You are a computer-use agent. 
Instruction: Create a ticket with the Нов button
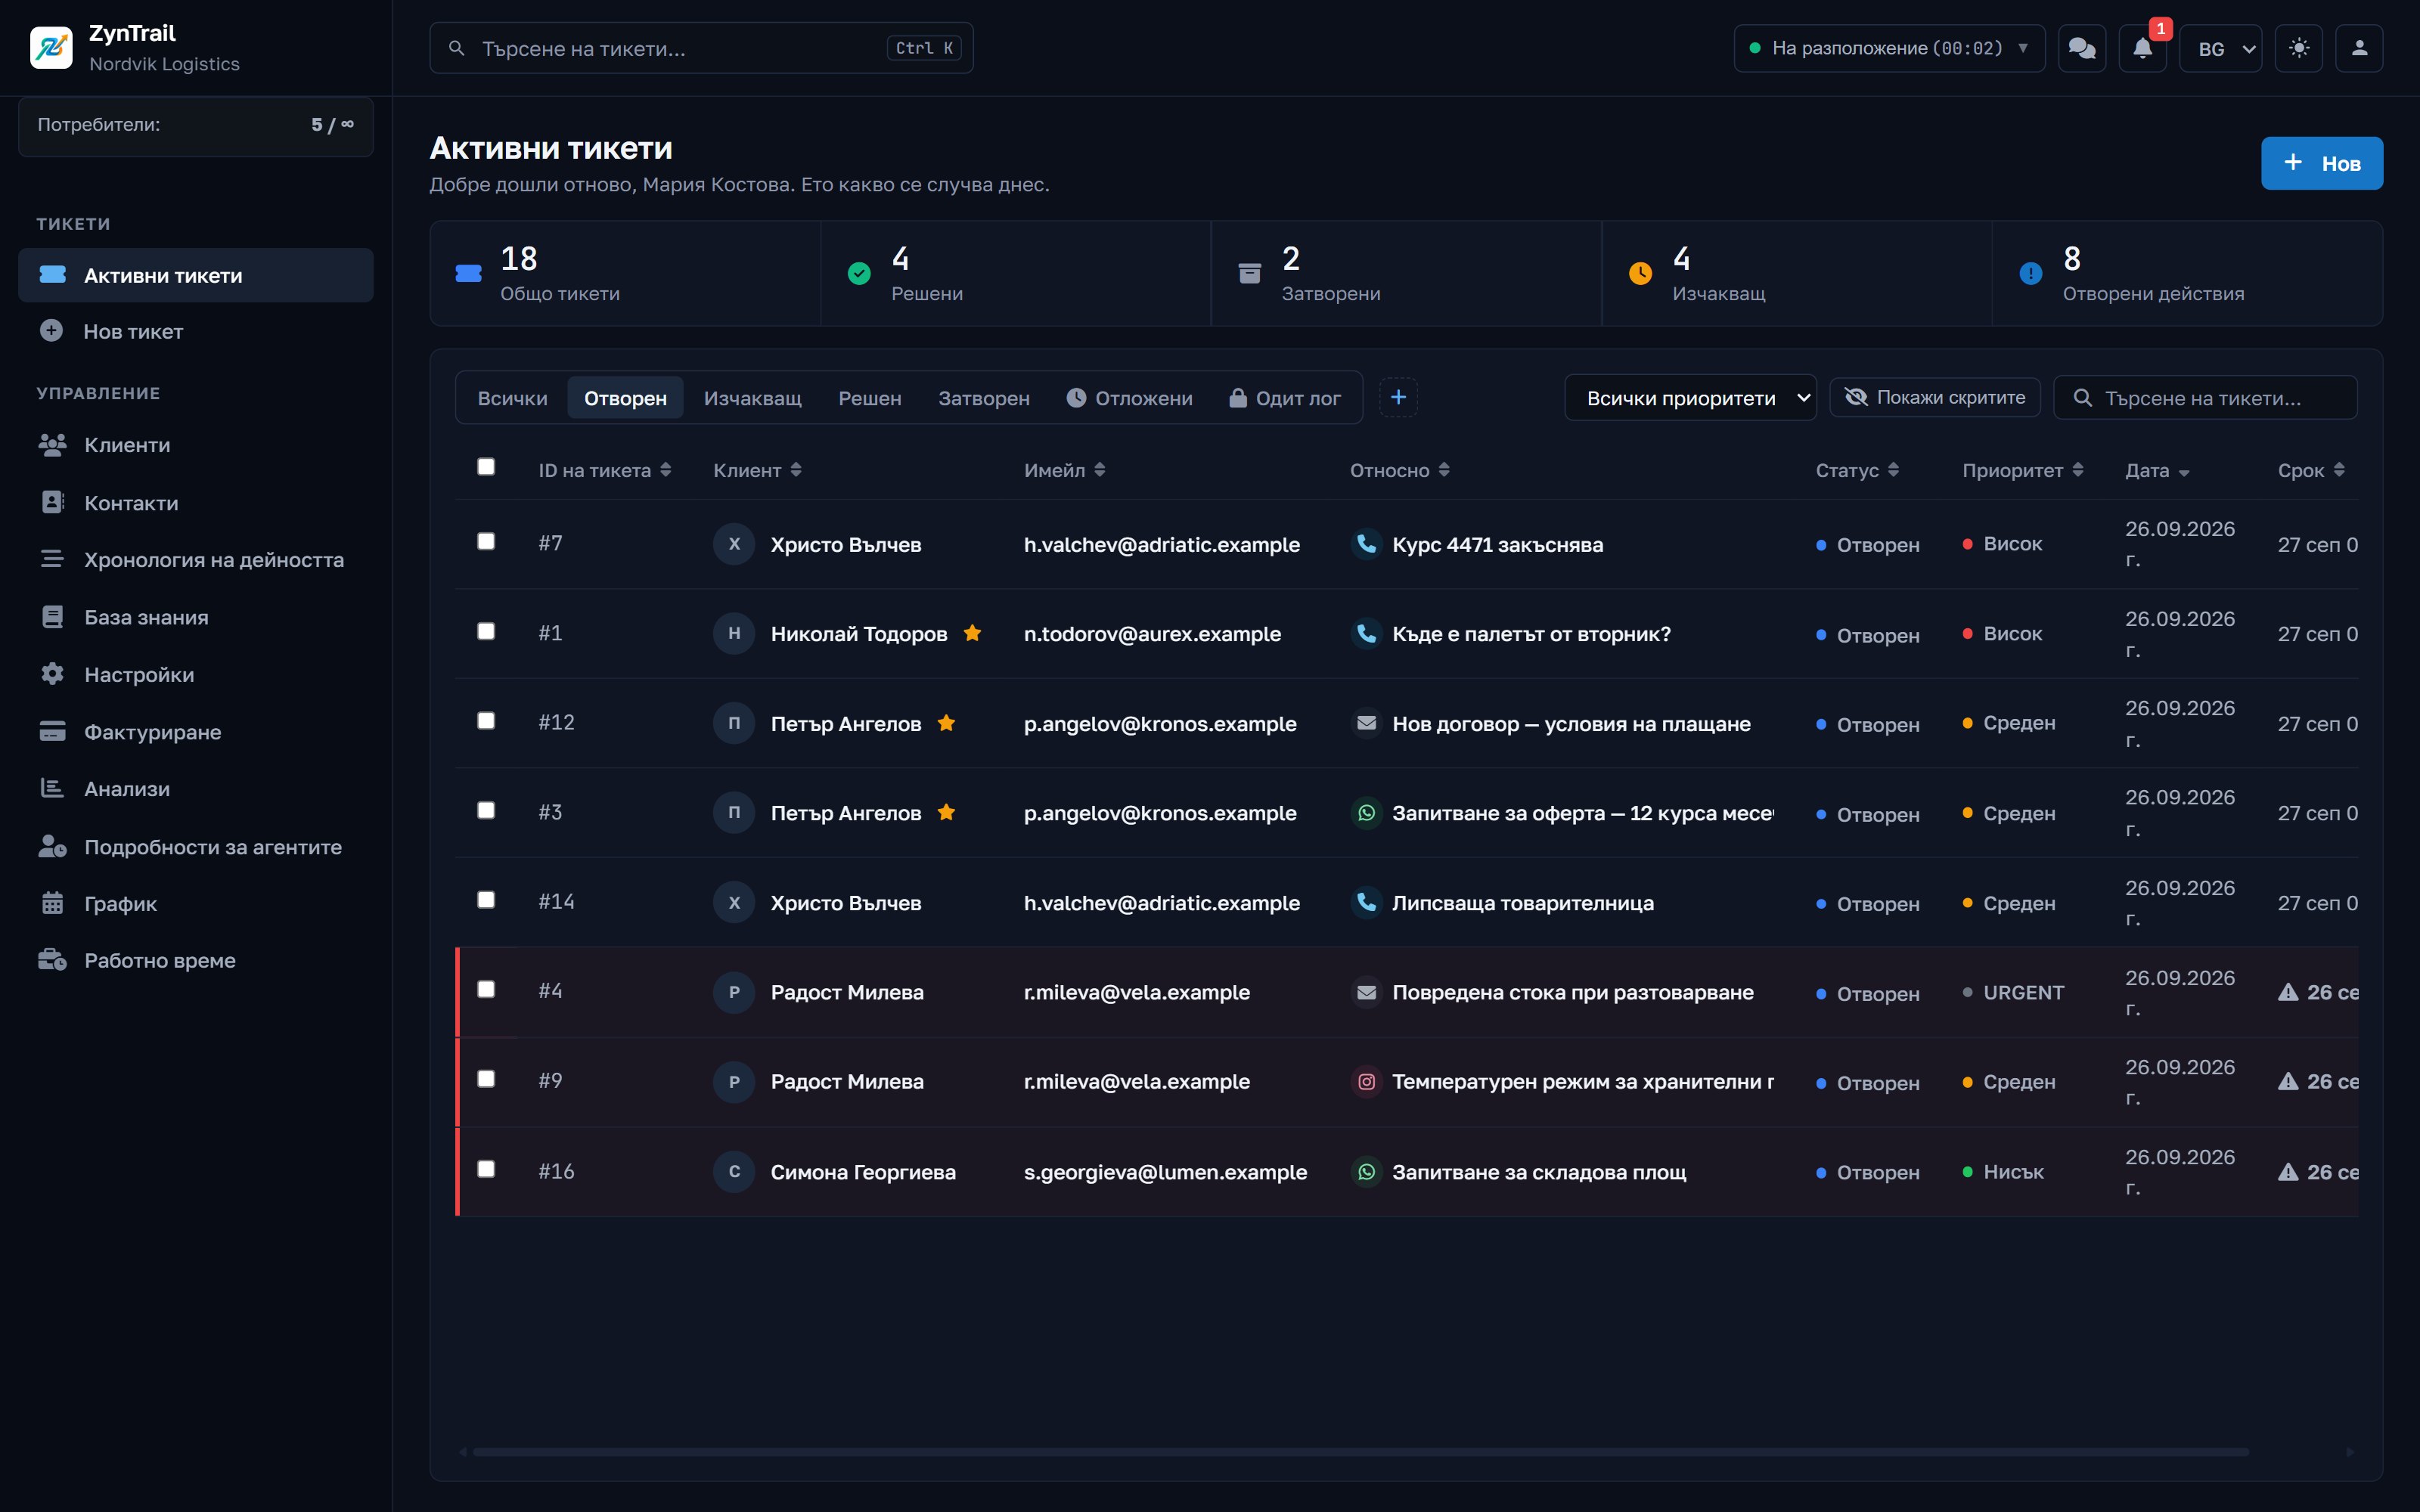coord(2321,163)
